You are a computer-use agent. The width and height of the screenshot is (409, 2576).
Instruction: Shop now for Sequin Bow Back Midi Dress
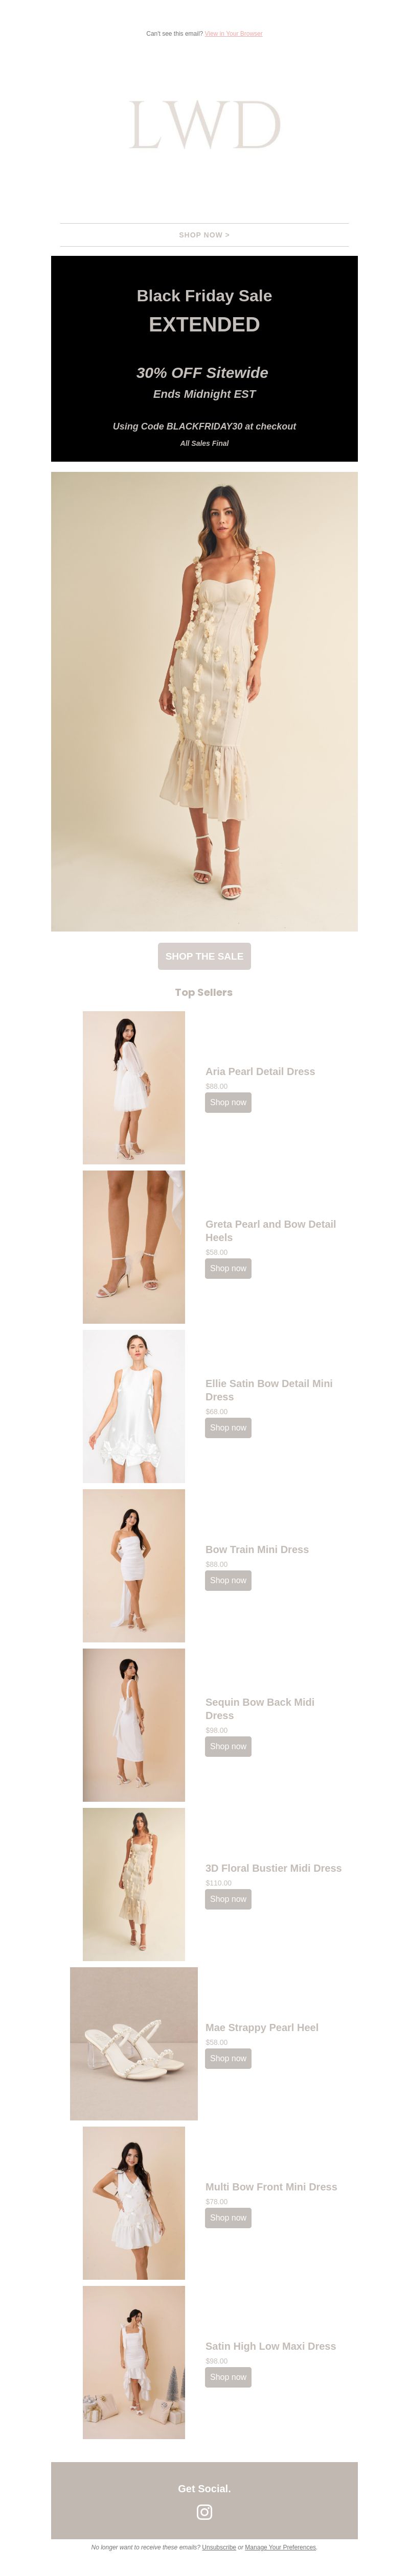(x=228, y=1746)
